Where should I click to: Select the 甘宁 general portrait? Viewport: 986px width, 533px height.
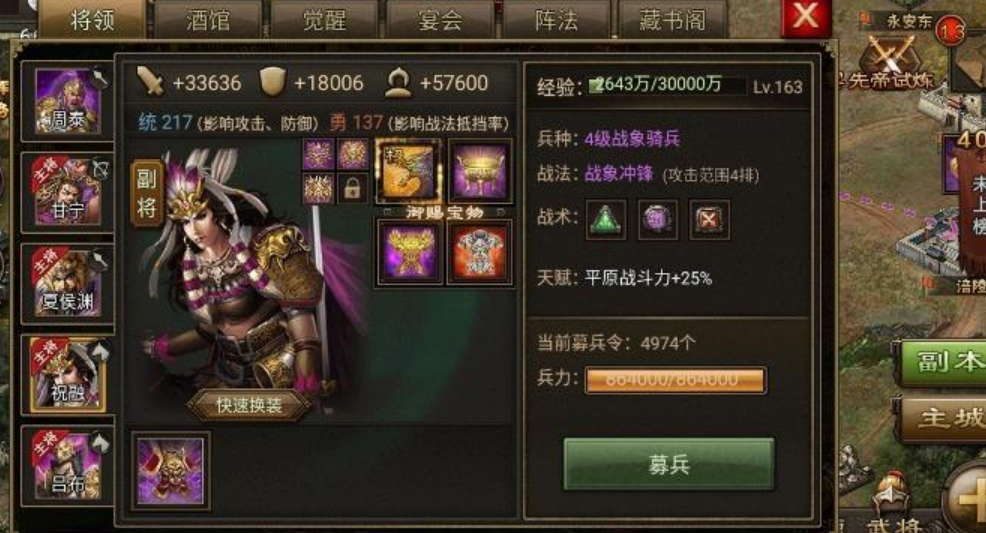coord(68,192)
